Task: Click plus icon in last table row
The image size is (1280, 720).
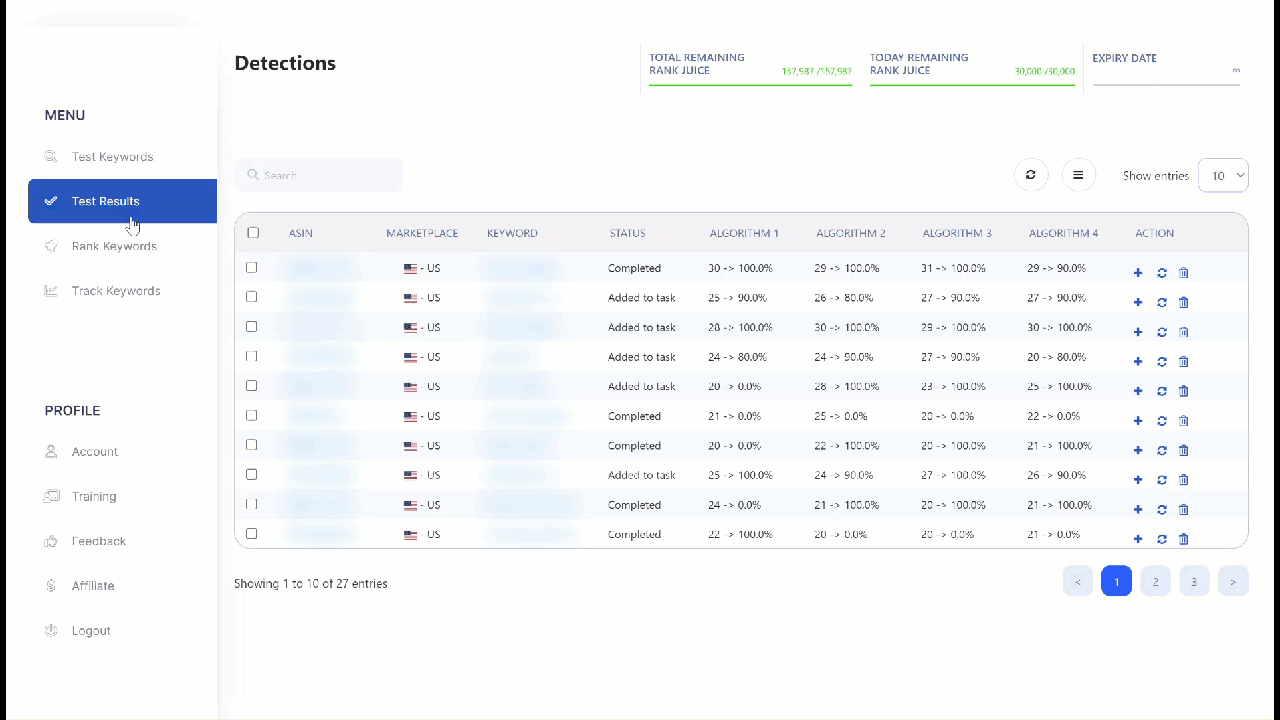Action: [x=1138, y=539]
